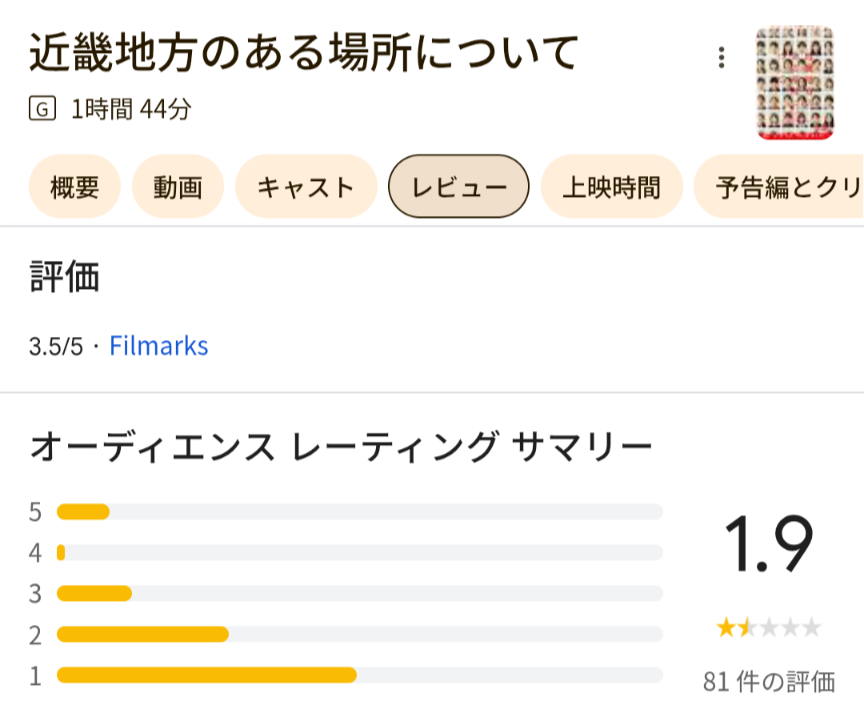Click the 3-star rating bar
Screen dimensions: 864x705
[x=360, y=594]
